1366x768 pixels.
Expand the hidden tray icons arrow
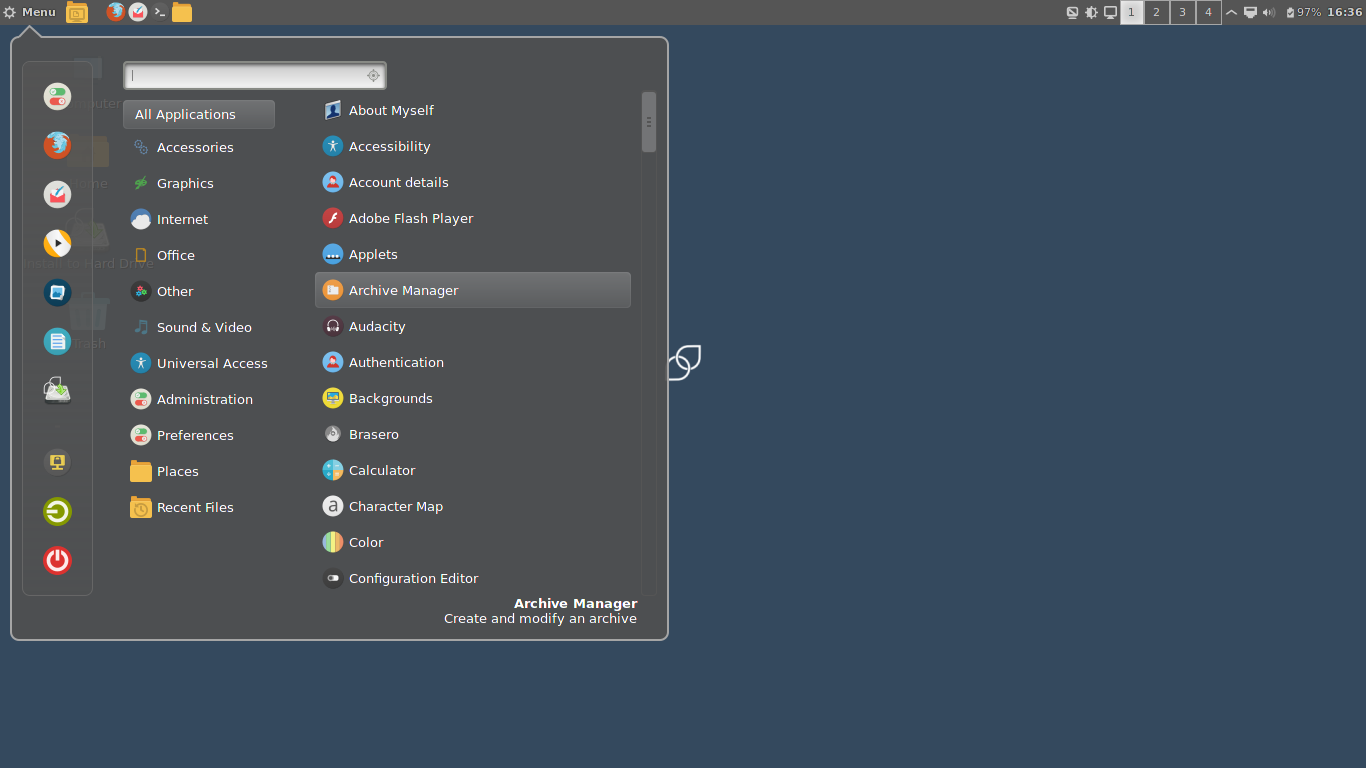[1231, 12]
